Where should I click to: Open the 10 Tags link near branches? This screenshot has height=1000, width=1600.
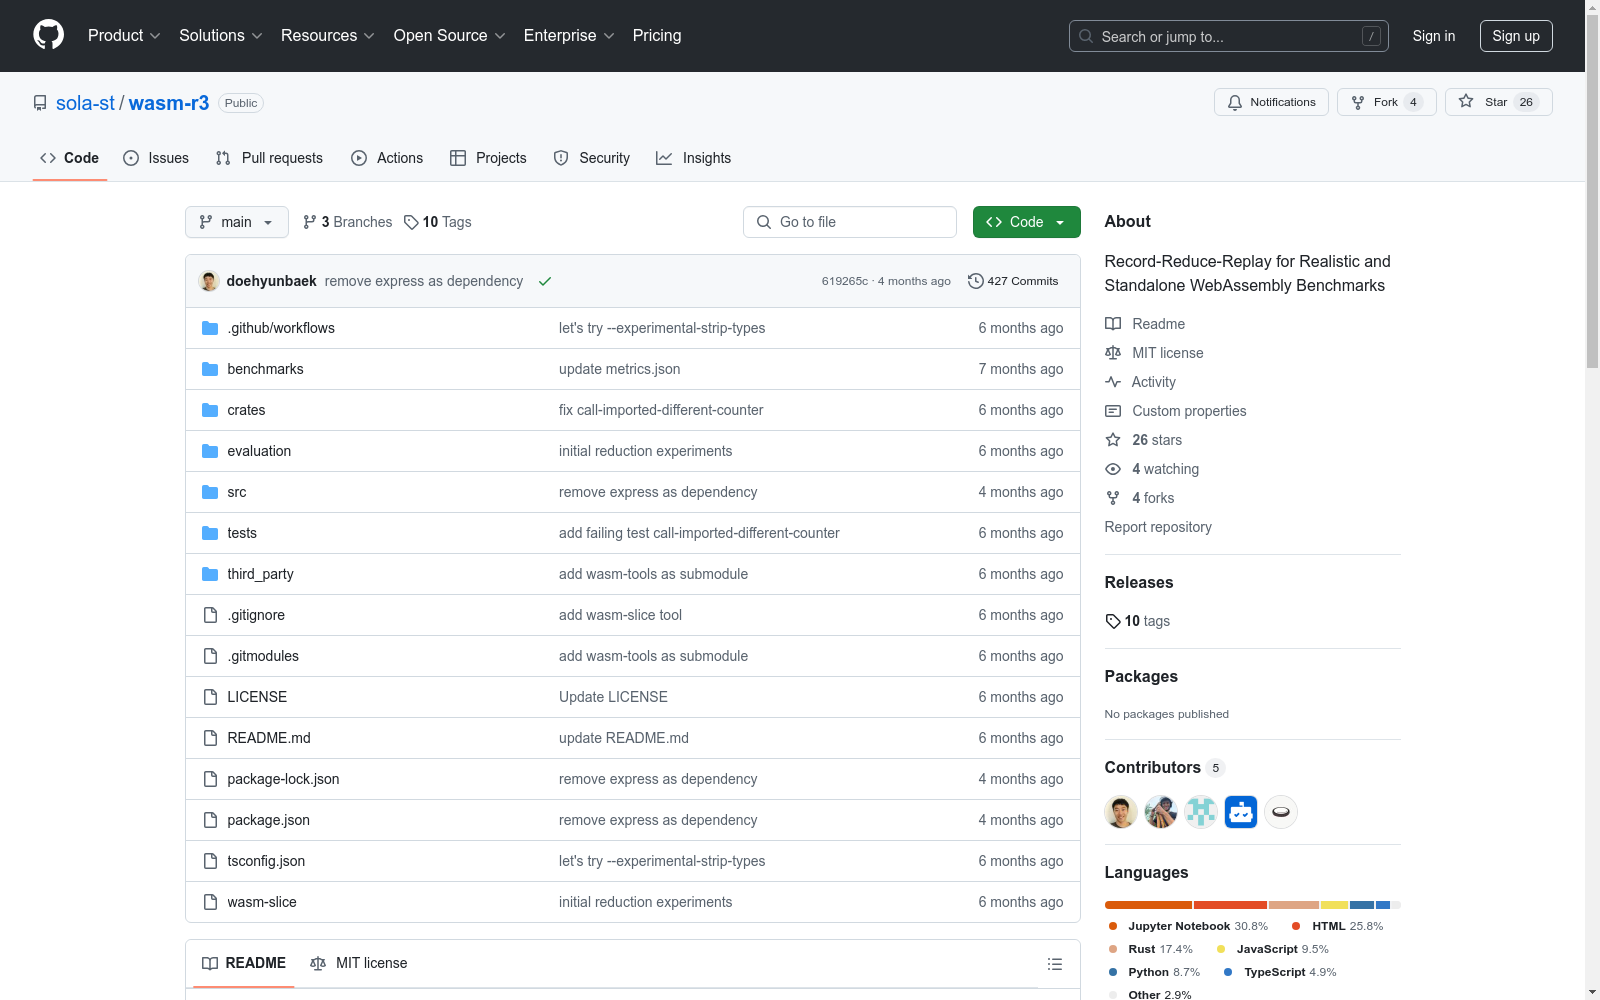point(438,222)
